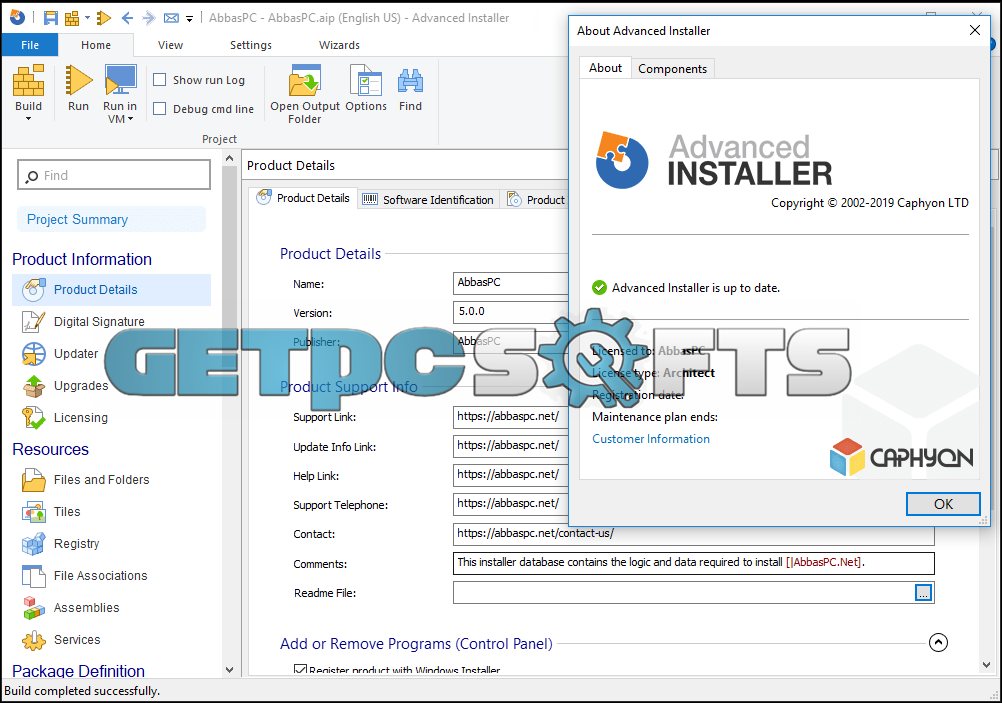Close the About Advanced Installer dialog

coord(975,30)
